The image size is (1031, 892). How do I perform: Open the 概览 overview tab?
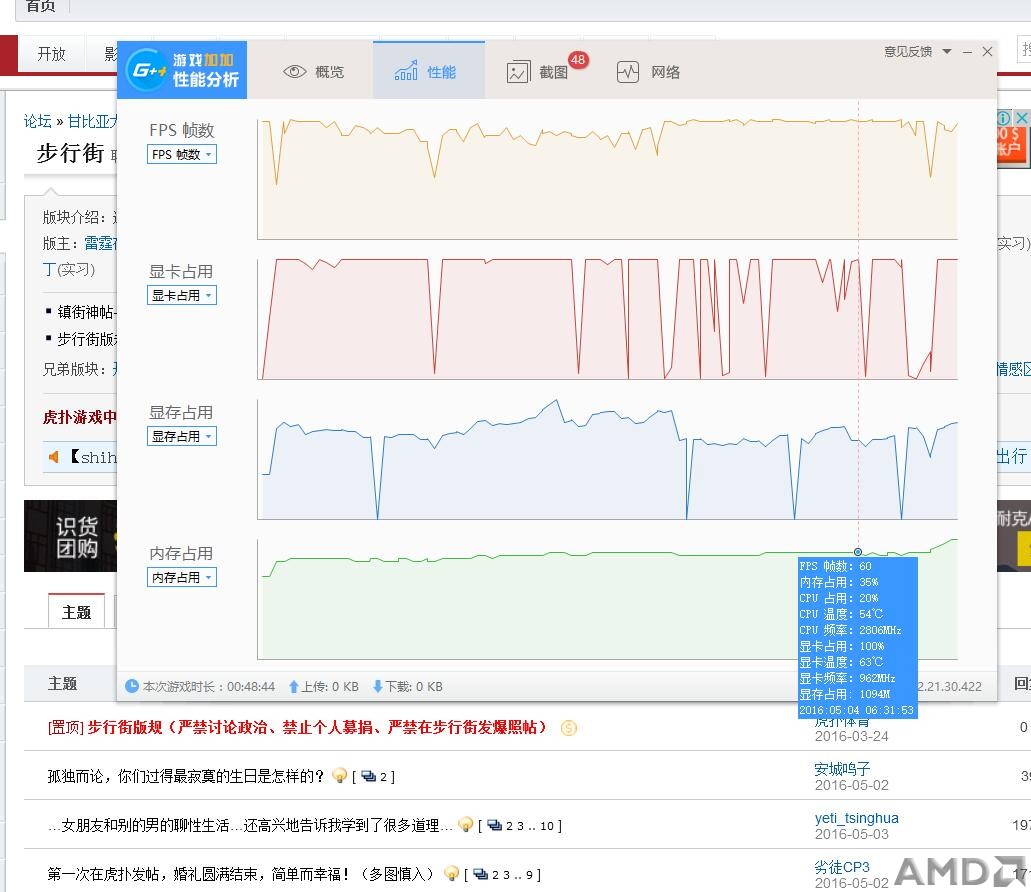pyautogui.click(x=314, y=72)
